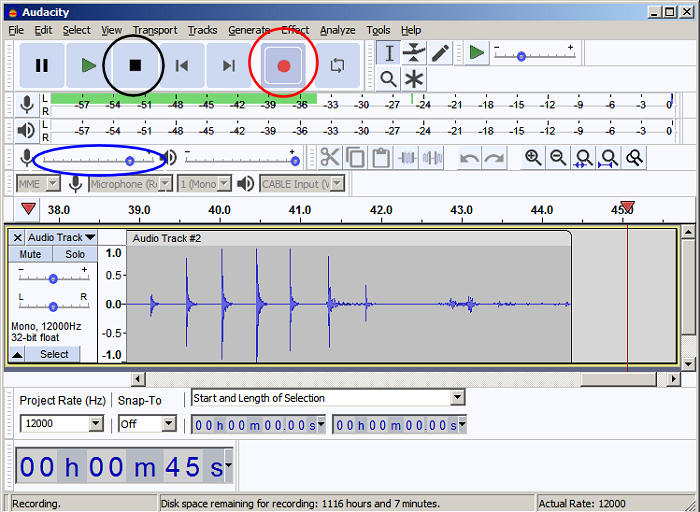
Task: Open the Project Rate dropdown
Action: 96,424
